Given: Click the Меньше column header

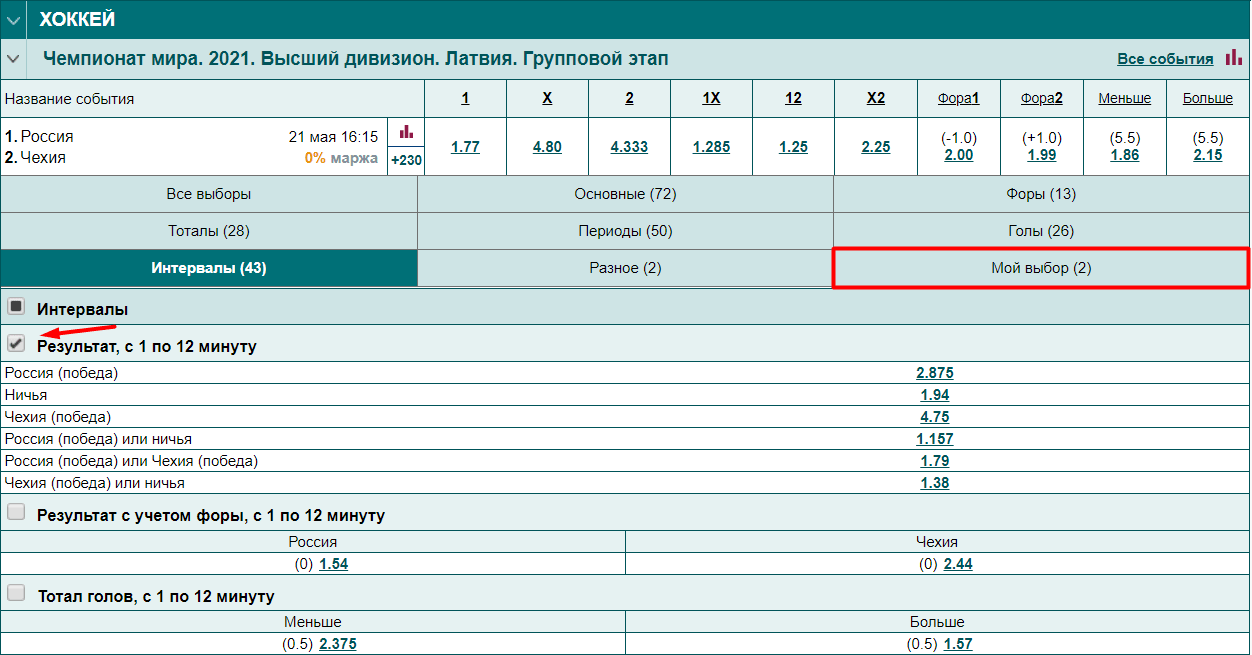Looking at the screenshot, I should 1124,98.
